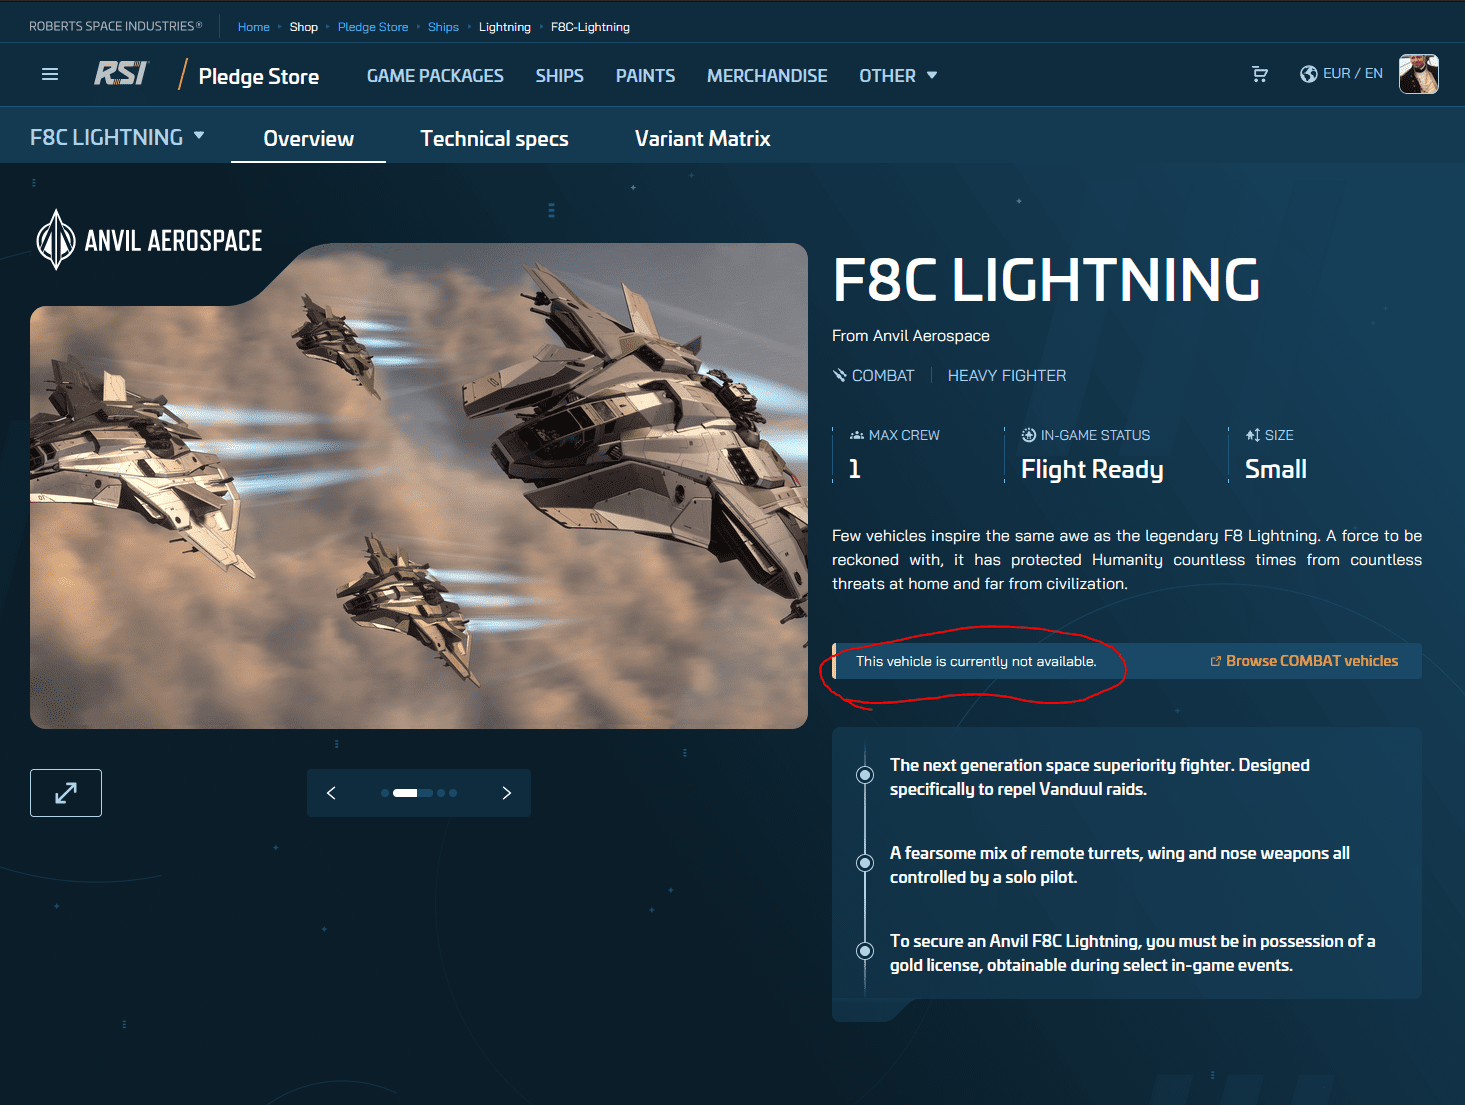The height and width of the screenshot is (1105, 1465).
Task: Click Roberts Space Industries text
Action: (115, 26)
